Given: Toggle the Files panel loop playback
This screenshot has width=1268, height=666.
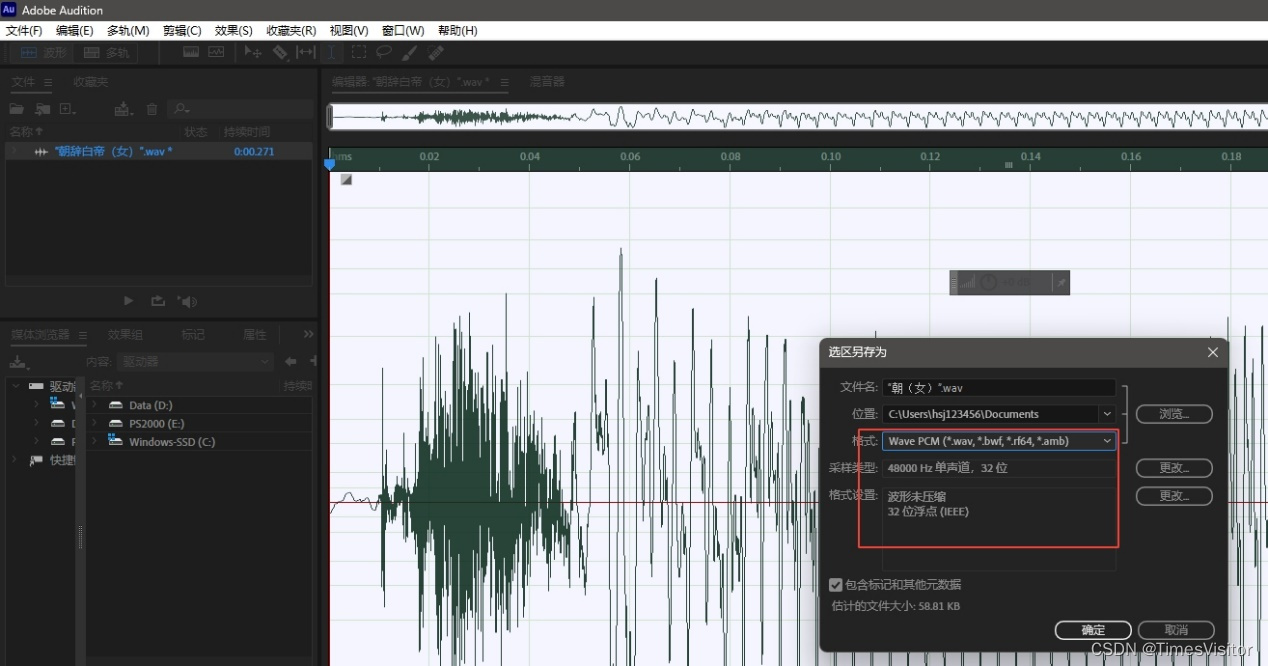Looking at the screenshot, I should click(158, 301).
